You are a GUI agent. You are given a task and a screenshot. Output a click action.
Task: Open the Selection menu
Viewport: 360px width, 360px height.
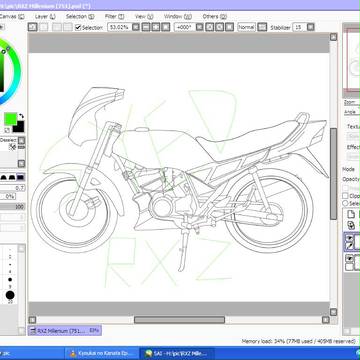click(80, 16)
